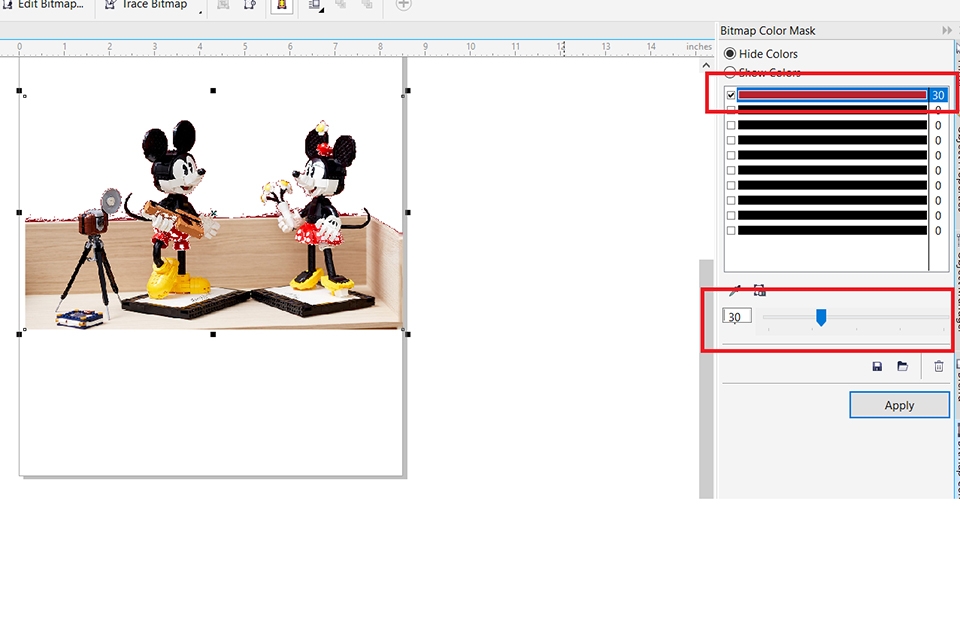Click the circled plus icon in toolbar
This screenshot has width=960, height=641.
404,5
